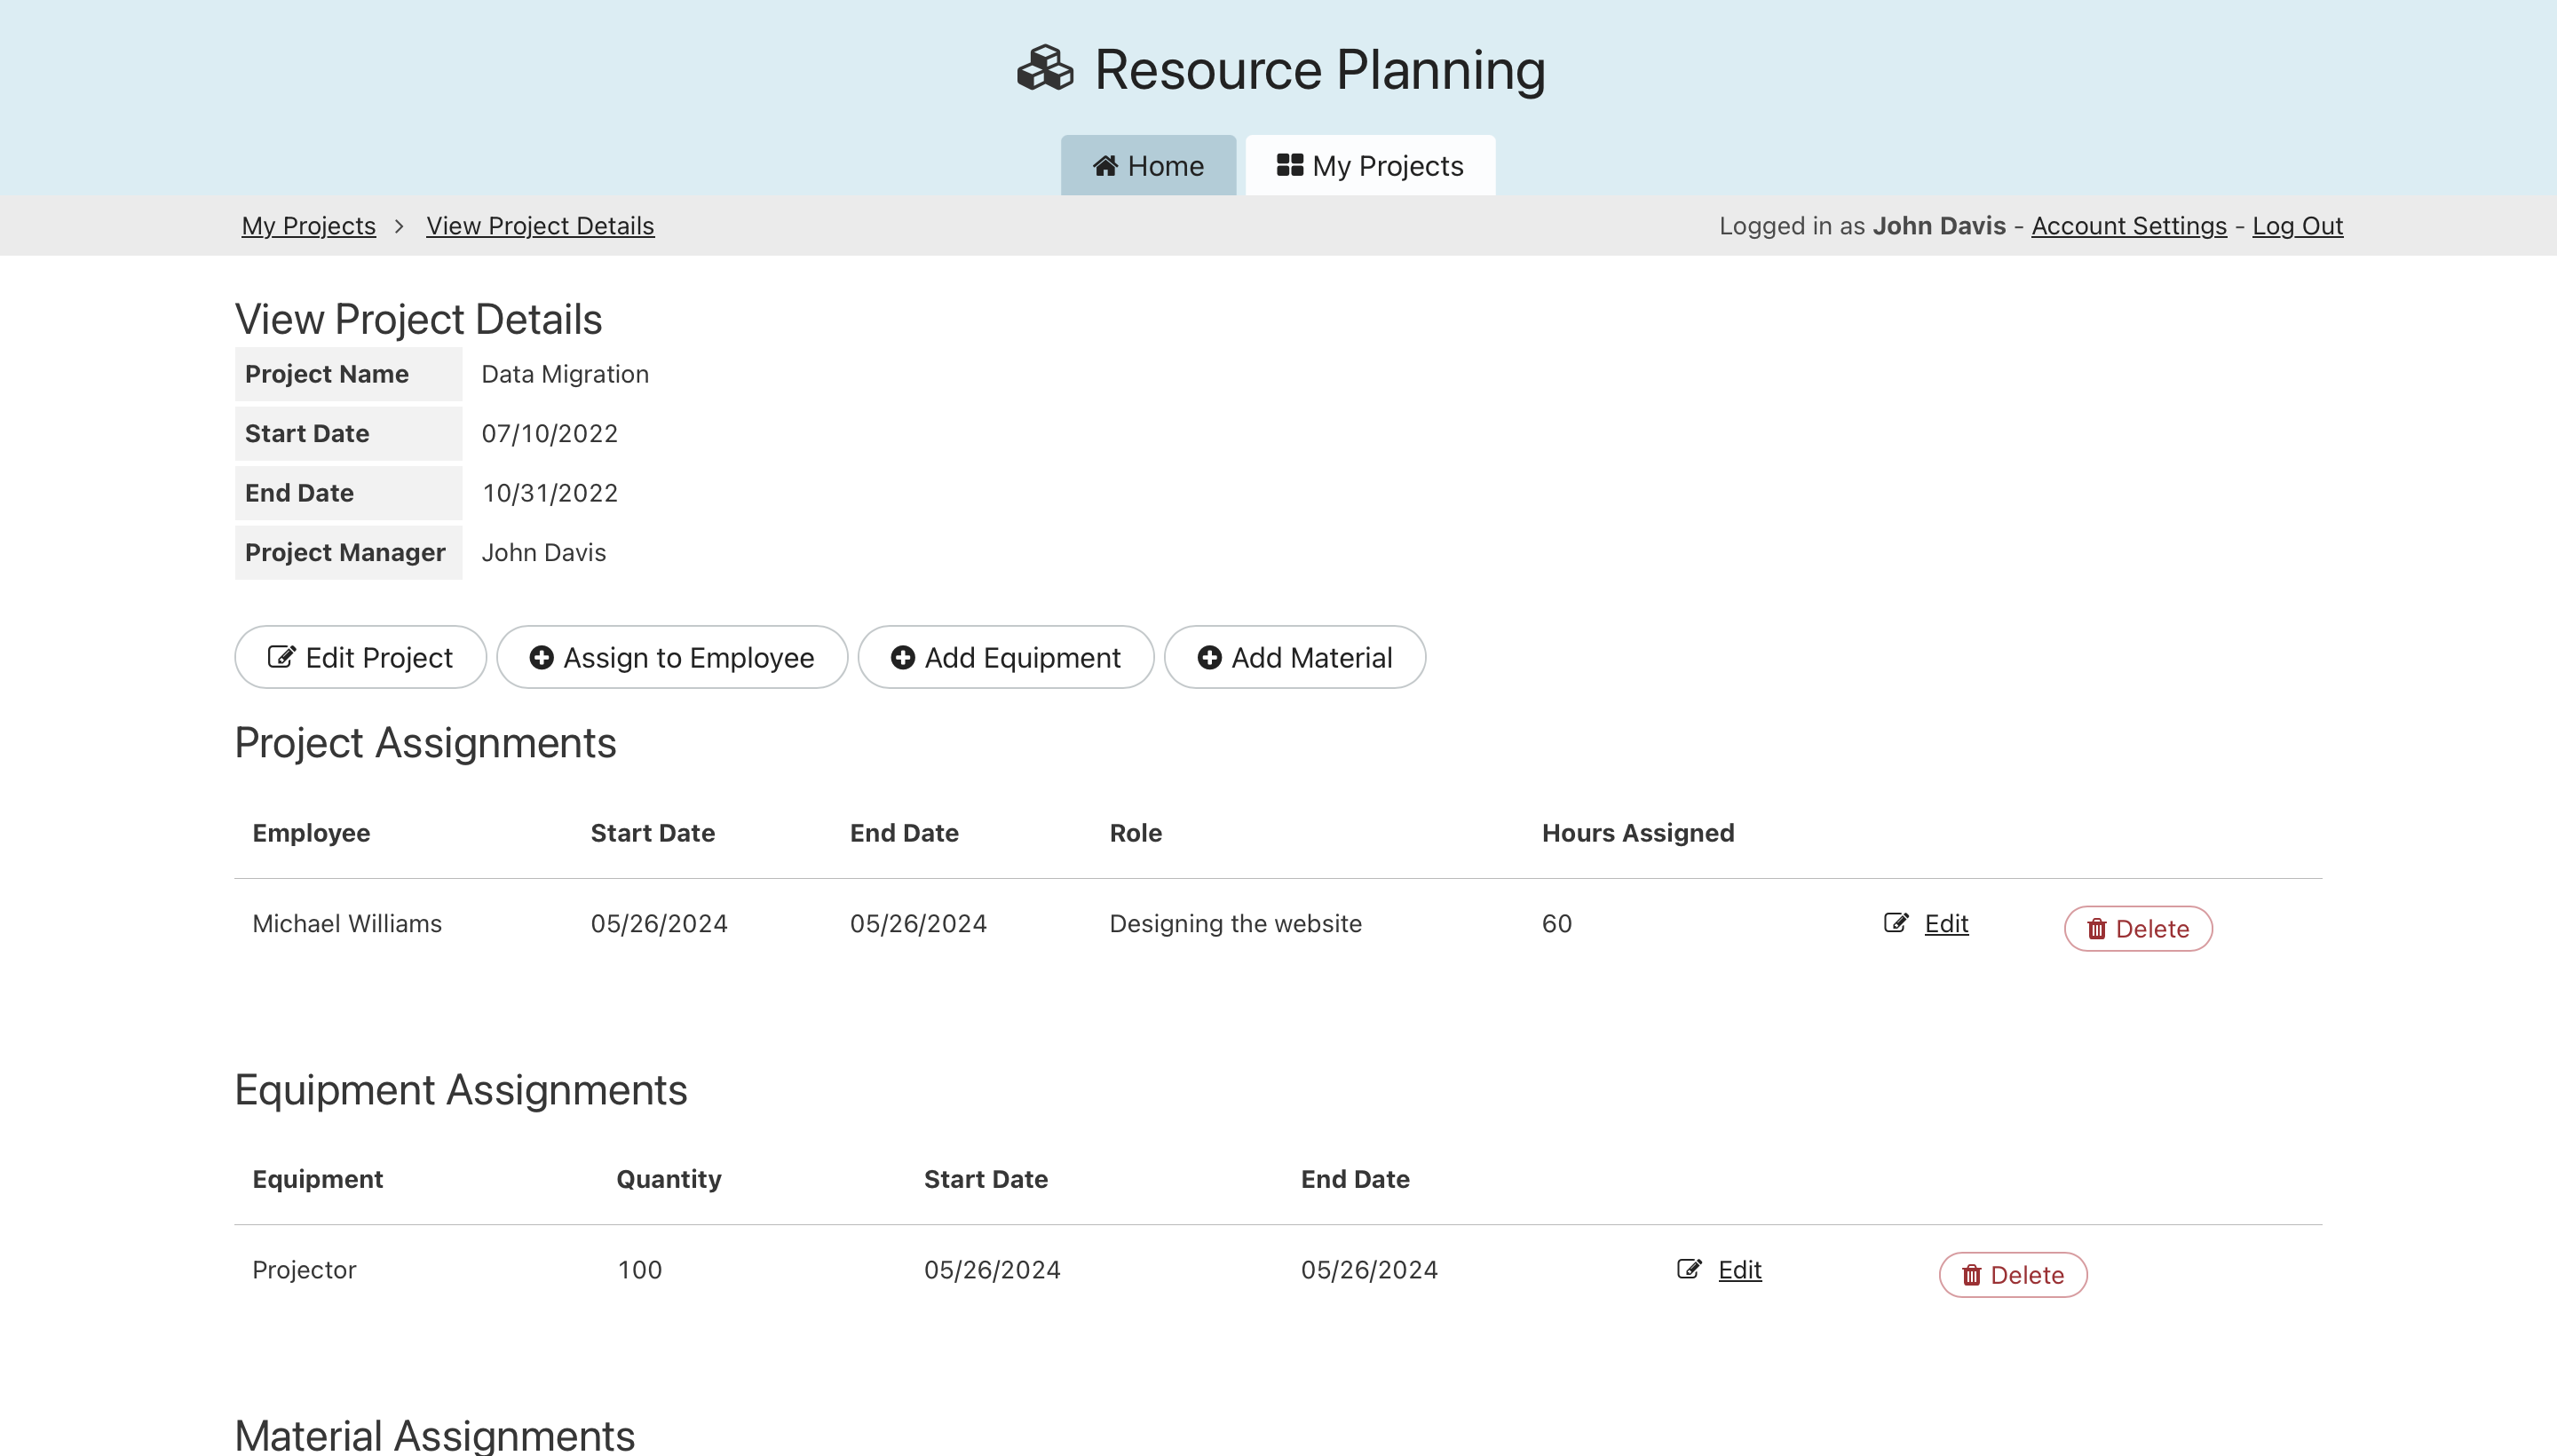Click edit pencil icon in Projector row
This screenshot has height=1456, width=2557.
coord(1688,1269)
